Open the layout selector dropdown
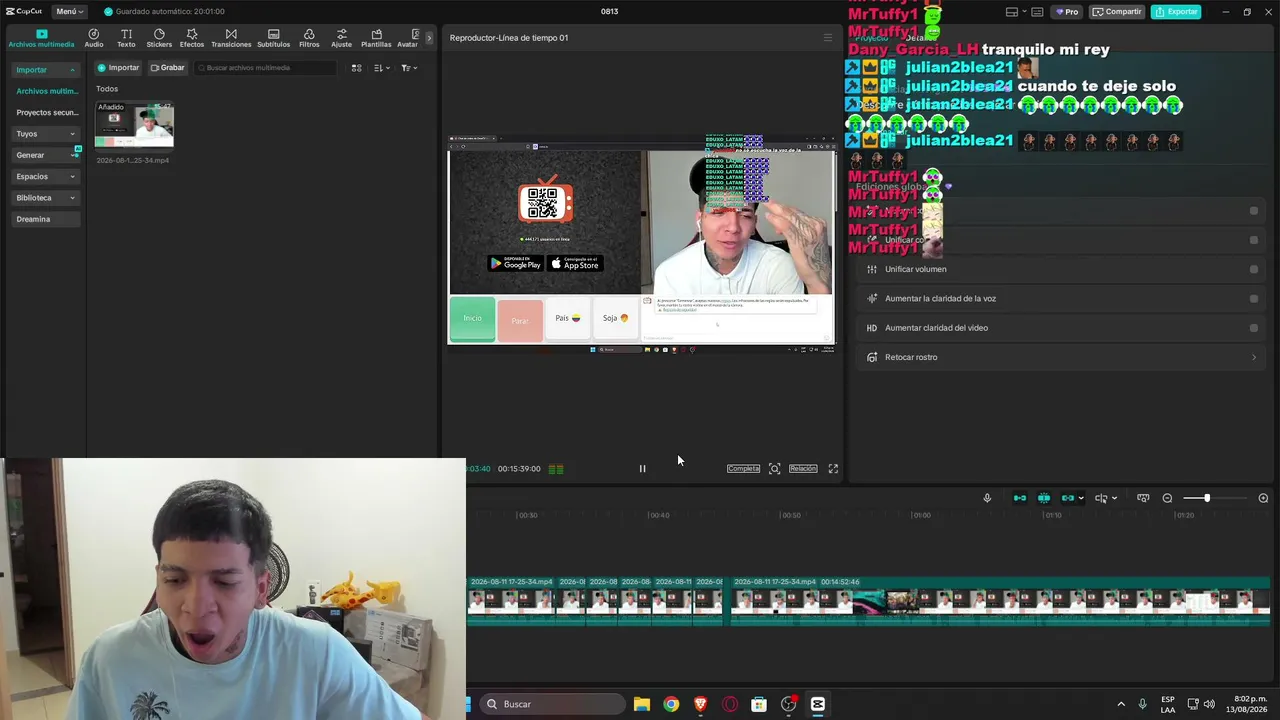1280x720 pixels. tap(1016, 12)
